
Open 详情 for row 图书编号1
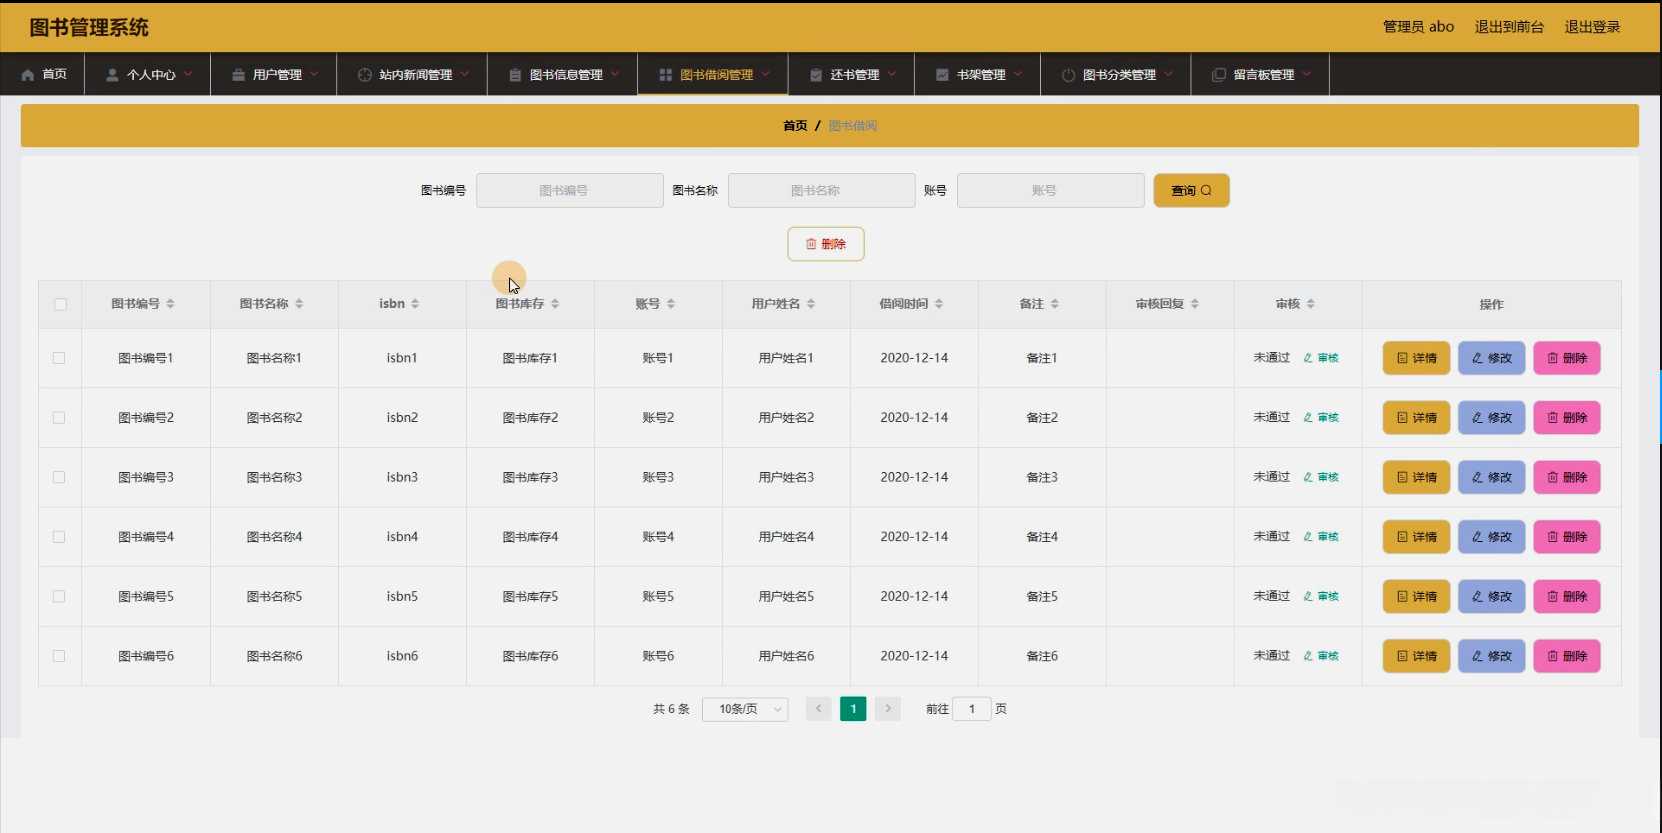pyautogui.click(x=1416, y=358)
